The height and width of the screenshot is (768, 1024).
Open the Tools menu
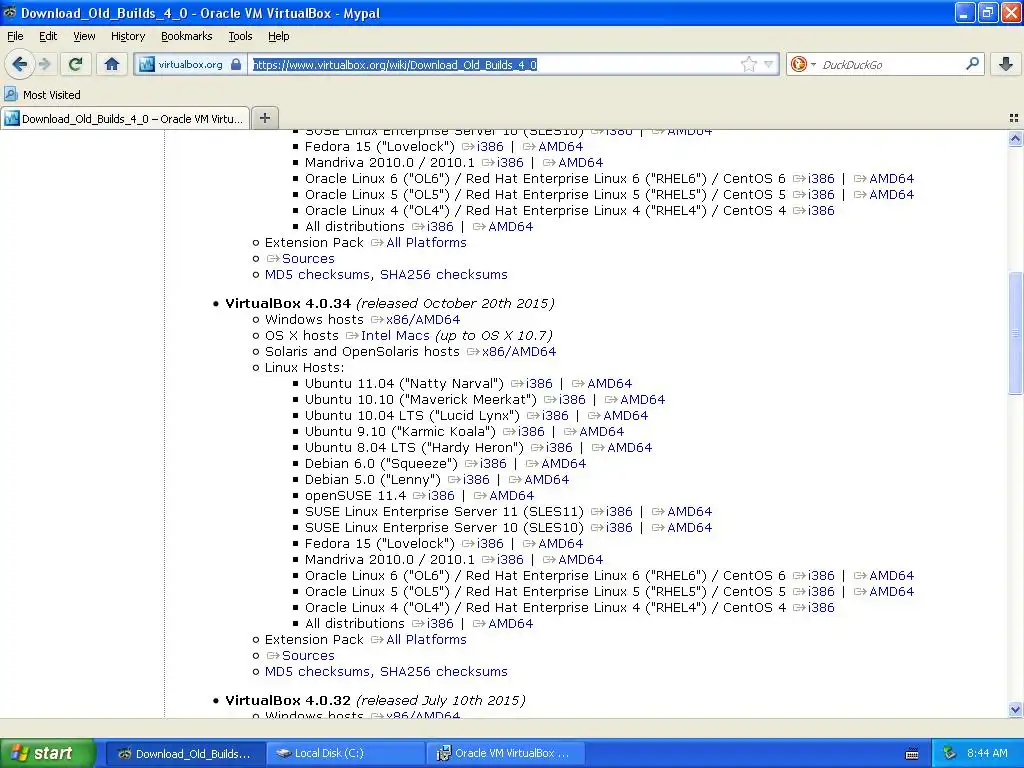(x=240, y=36)
